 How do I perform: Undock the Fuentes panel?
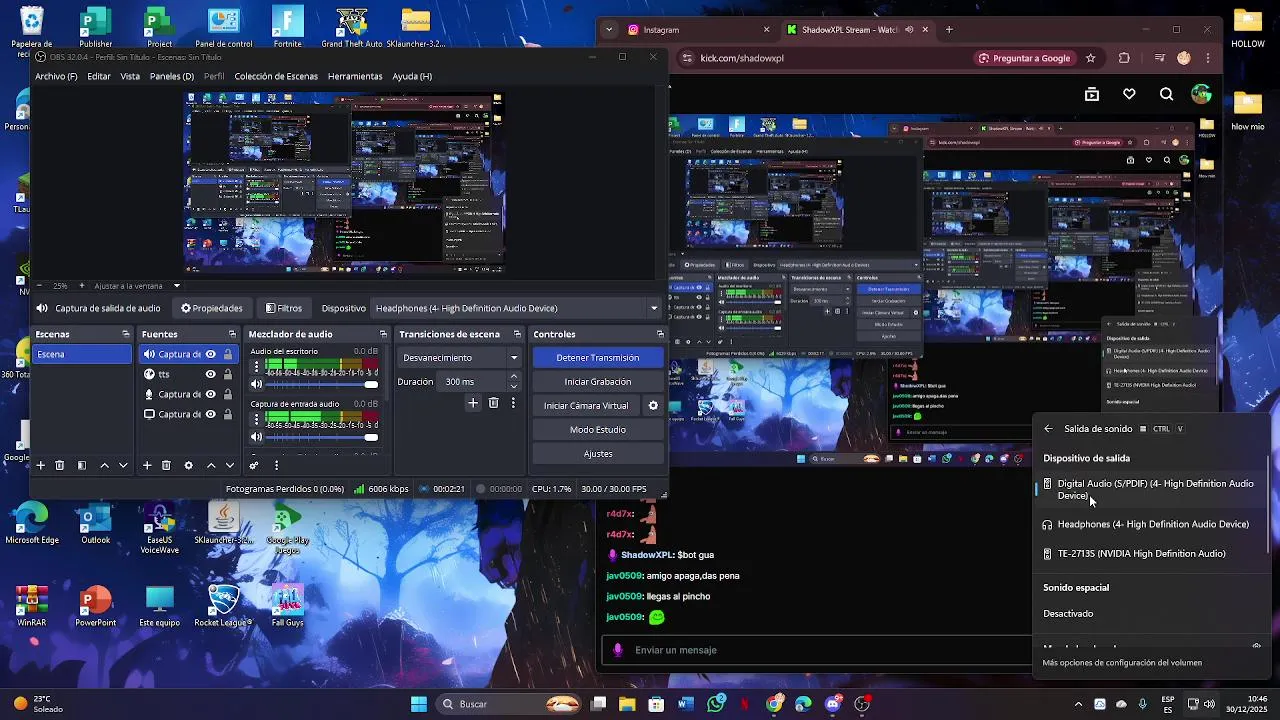pos(232,334)
